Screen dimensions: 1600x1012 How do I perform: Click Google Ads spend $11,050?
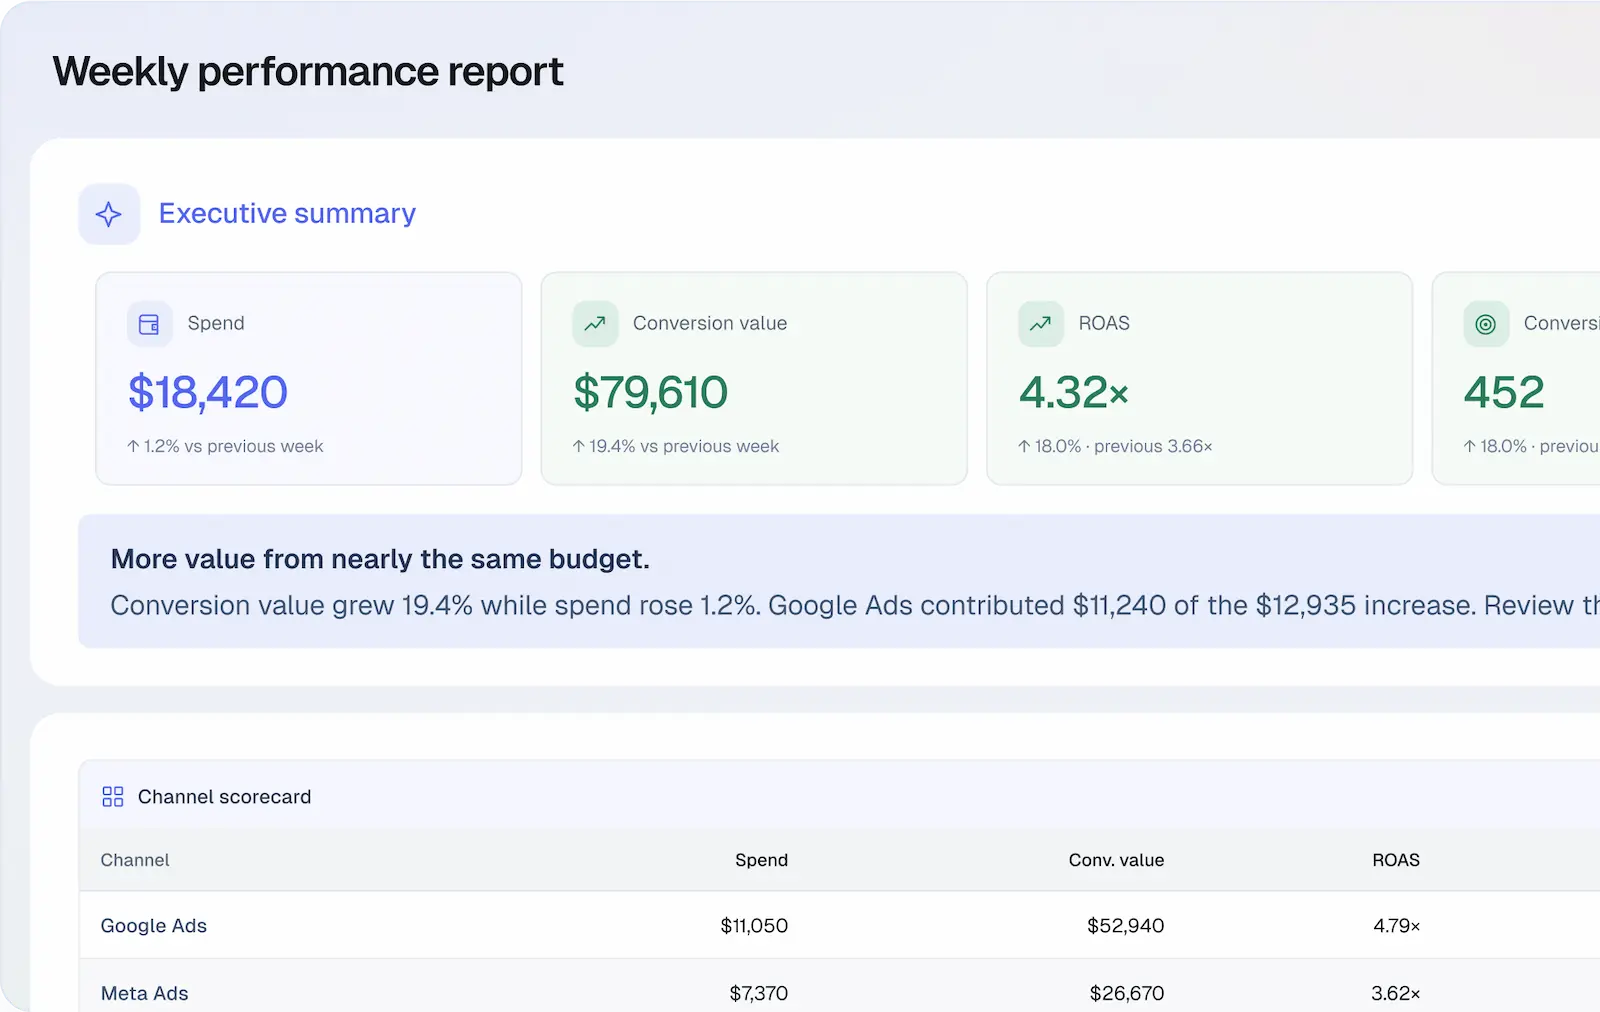pyautogui.click(x=754, y=926)
